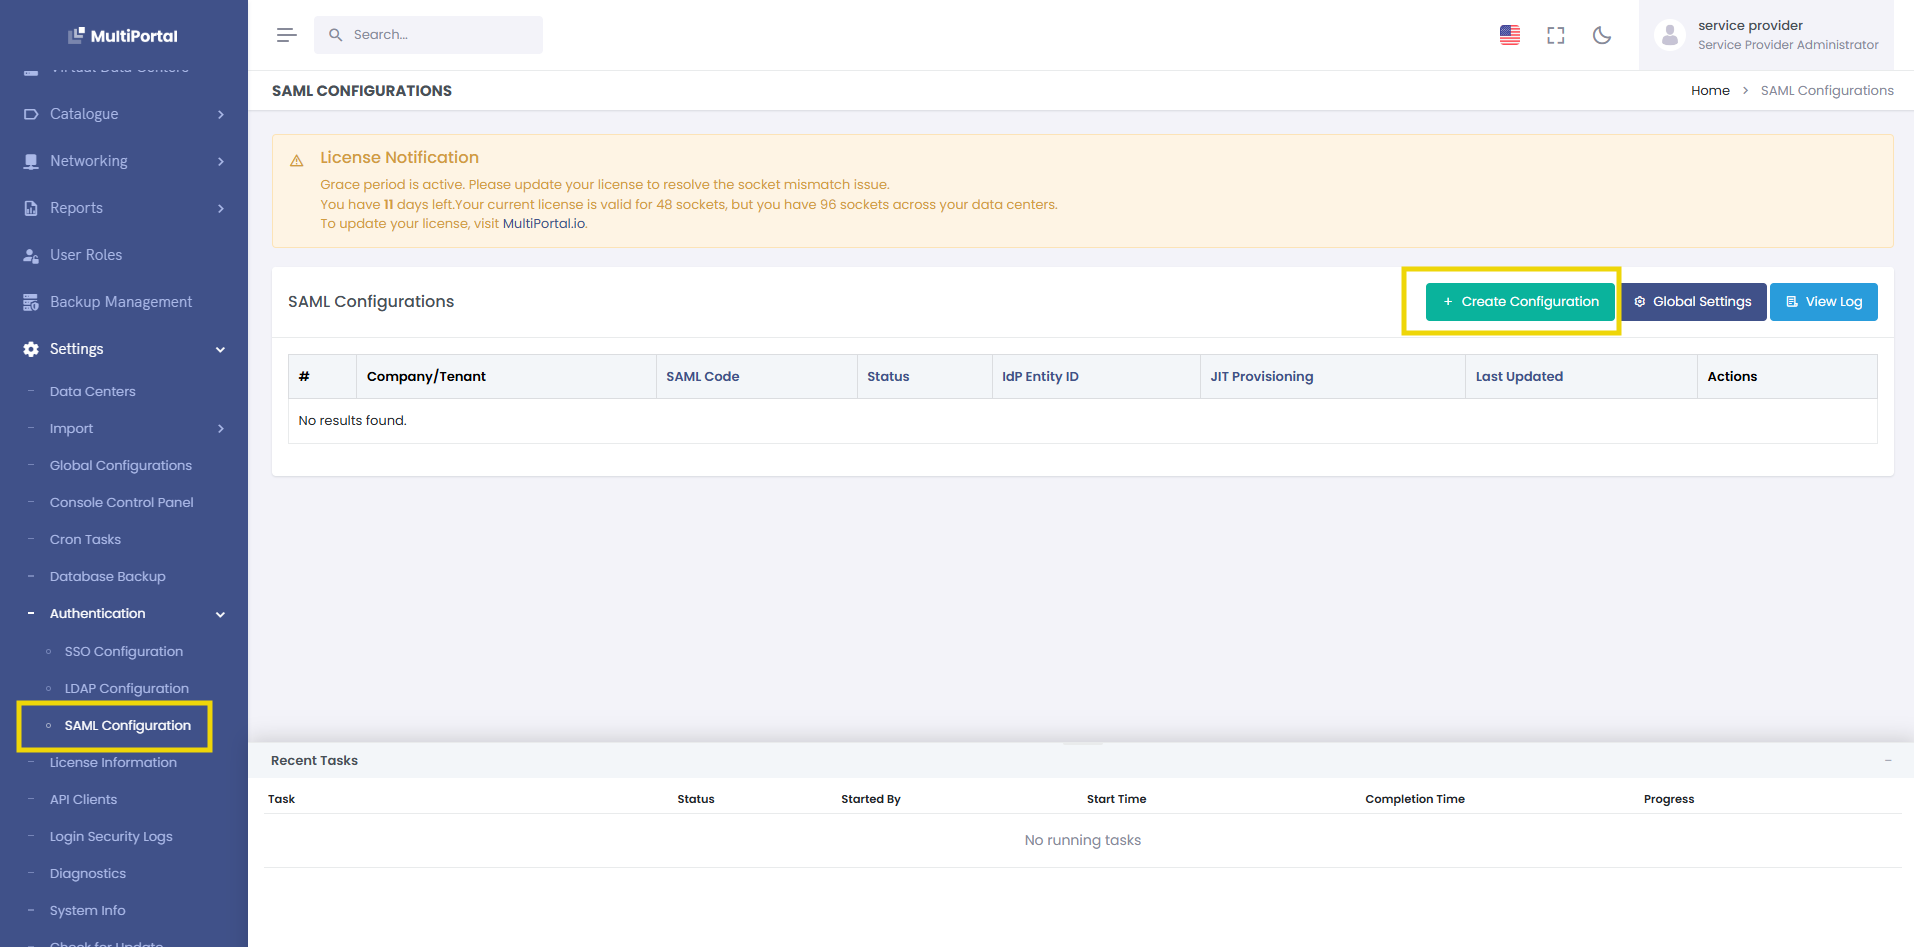This screenshot has width=1914, height=947.
Task: Expand the Import settings chevron
Action: [x=220, y=428]
